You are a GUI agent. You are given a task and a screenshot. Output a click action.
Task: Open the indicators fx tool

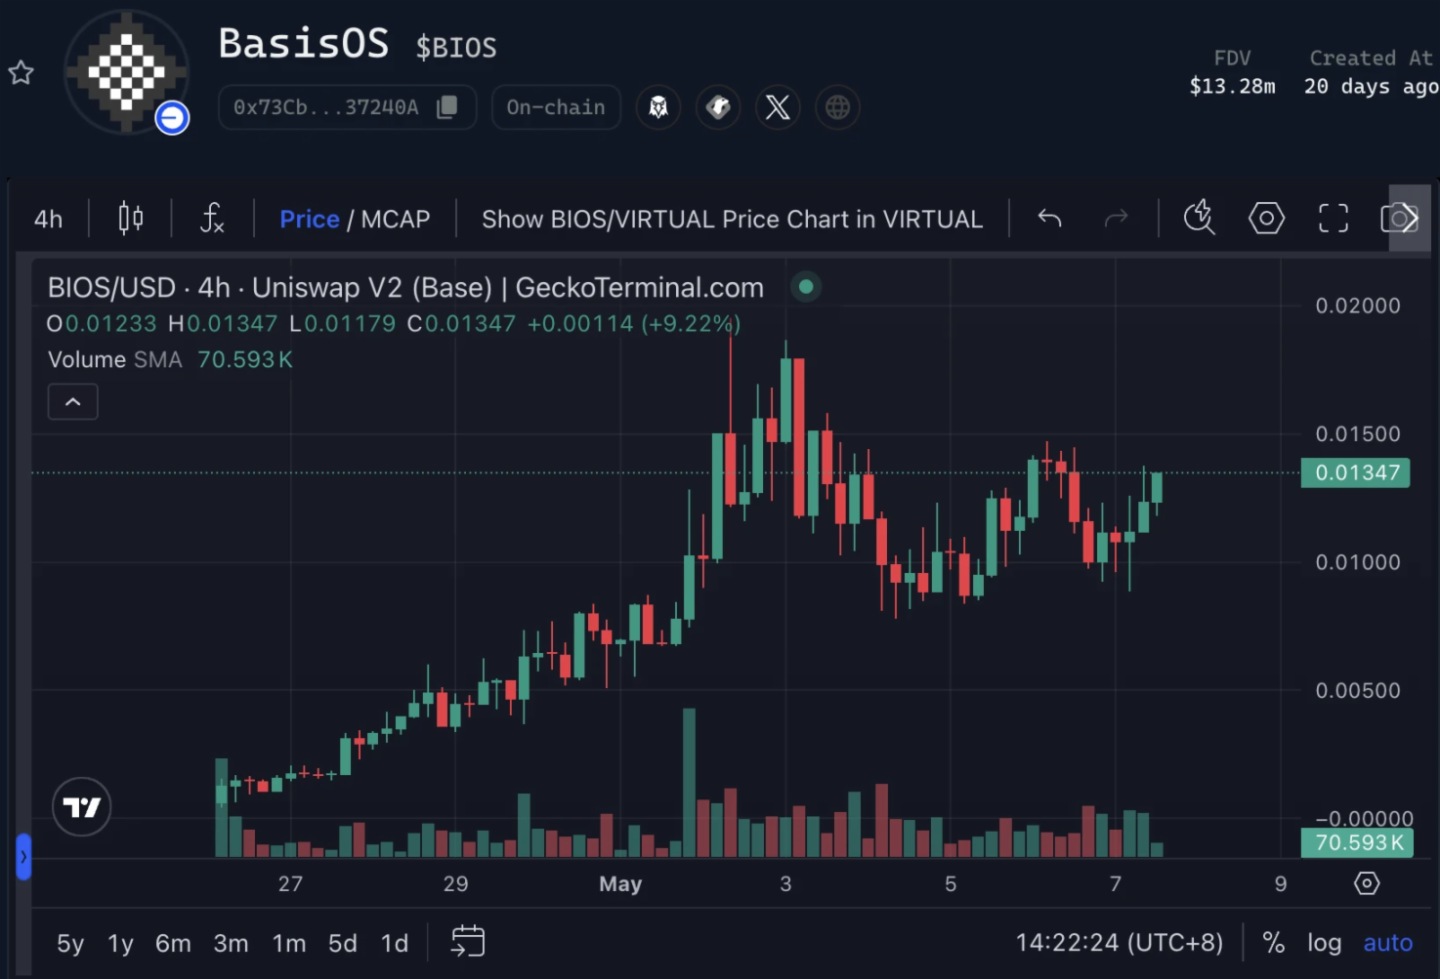212,218
